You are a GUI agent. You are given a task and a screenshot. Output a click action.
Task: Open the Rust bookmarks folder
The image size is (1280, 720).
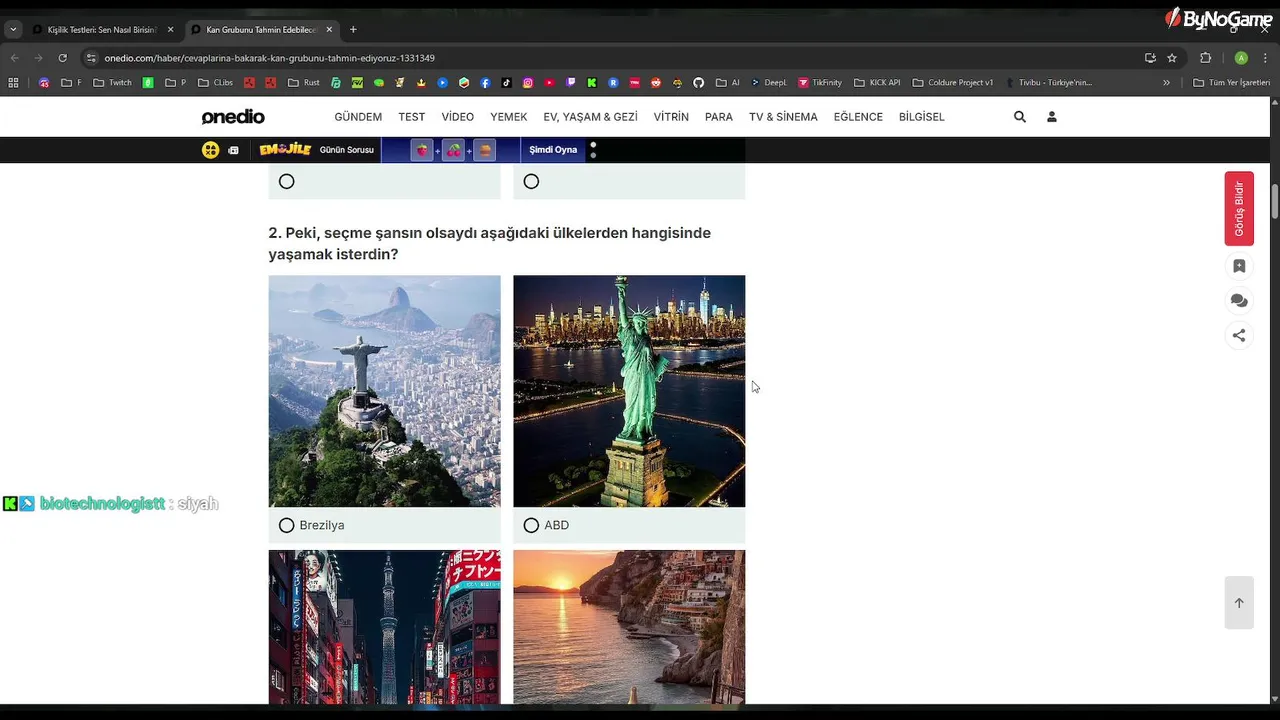(304, 83)
